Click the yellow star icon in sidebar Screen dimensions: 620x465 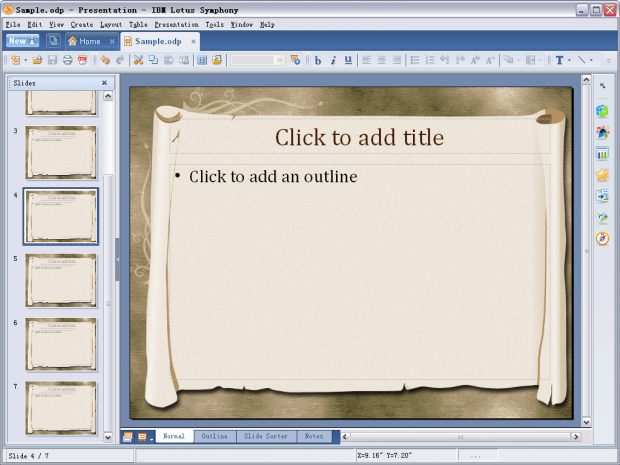602,175
